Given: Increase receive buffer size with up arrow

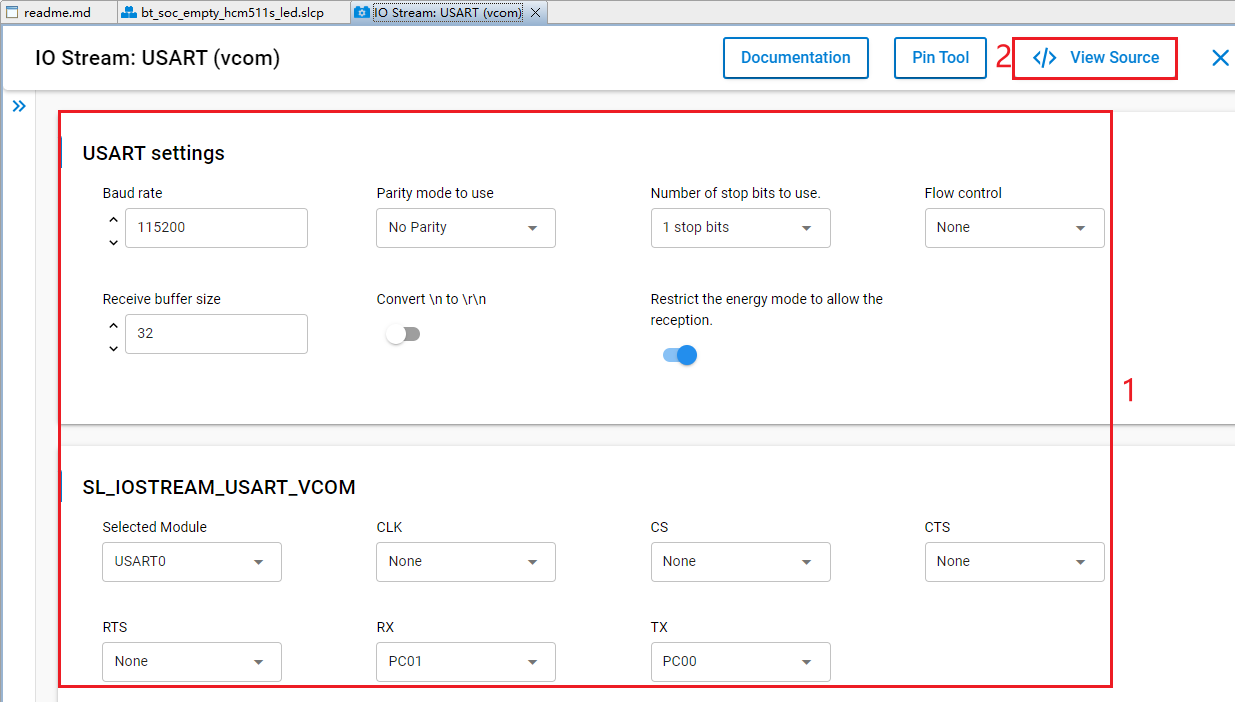Looking at the screenshot, I should point(113,325).
